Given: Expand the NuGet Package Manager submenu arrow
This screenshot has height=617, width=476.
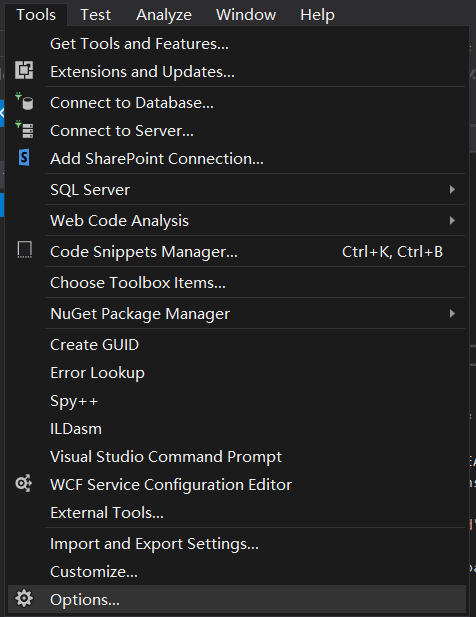Looking at the screenshot, I should pyautogui.click(x=452, y=314).
